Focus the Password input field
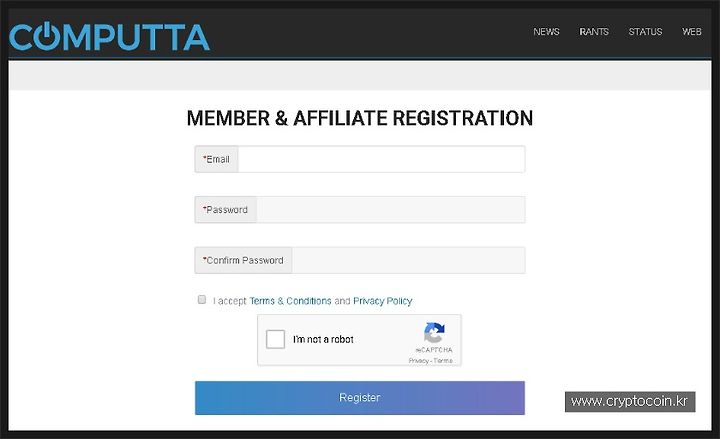720x439 pixels. pos(391,210)
